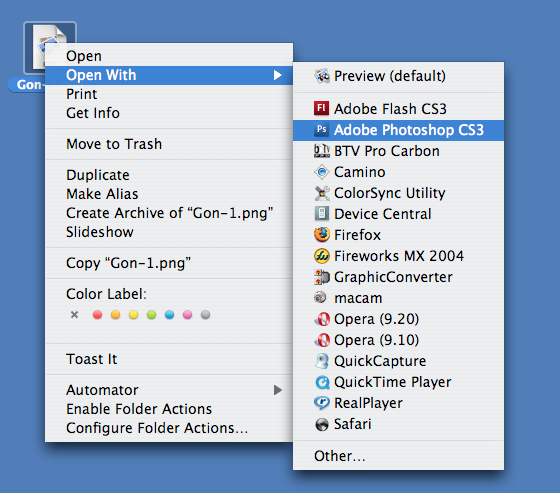Expand the Open With submenu arrow

click(278, 75)
